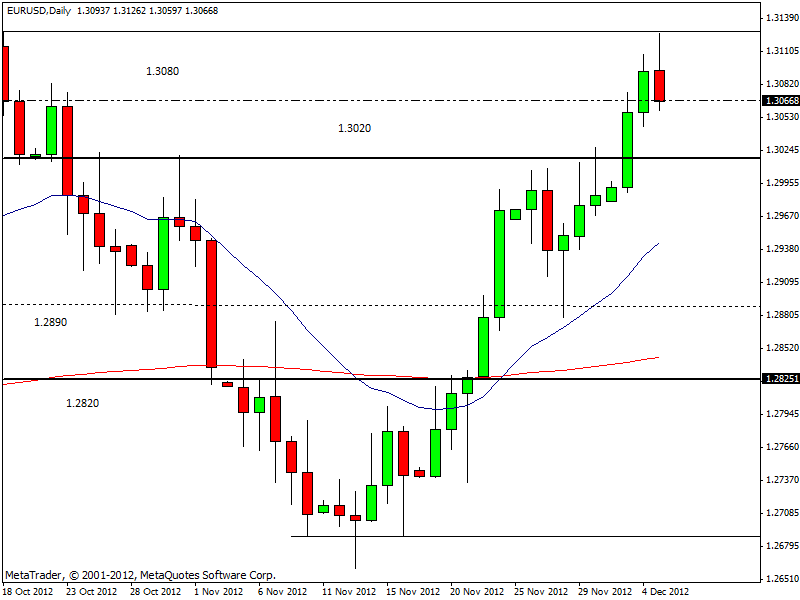Click the 1.26510 price axis label
Viewport: 800px width, 600px height.
click(780, 578)
